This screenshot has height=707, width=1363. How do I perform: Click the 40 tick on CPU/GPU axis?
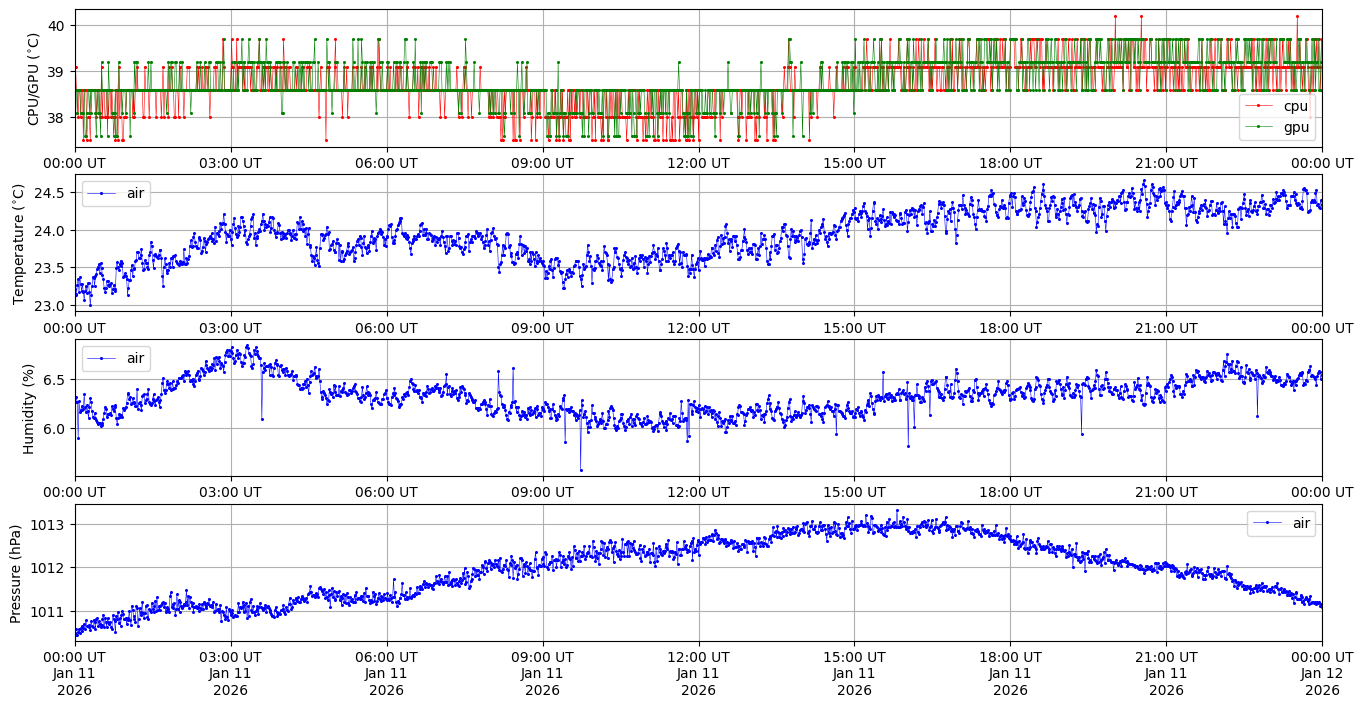56,25
